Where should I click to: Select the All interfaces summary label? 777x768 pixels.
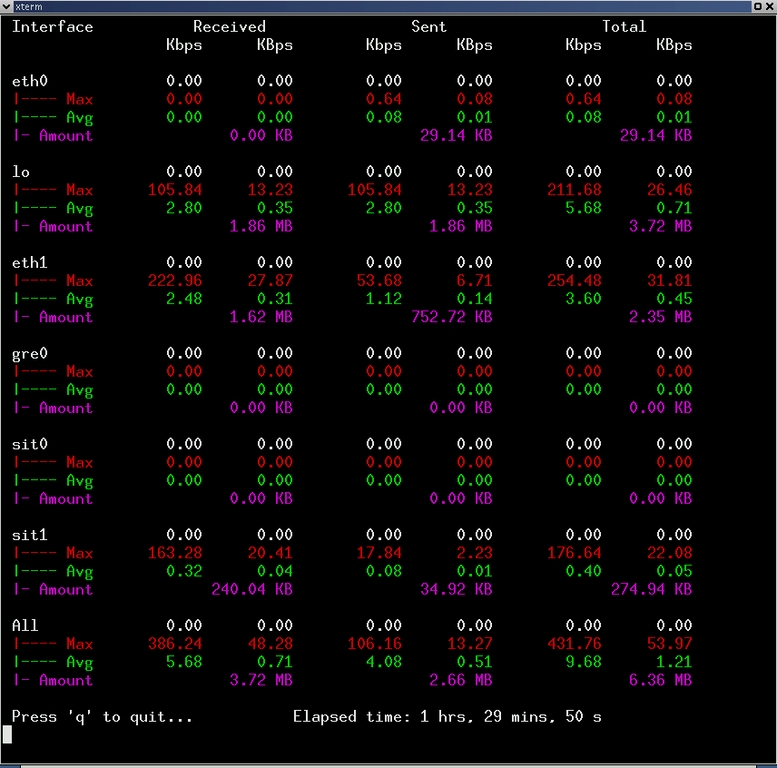[25, 626]
